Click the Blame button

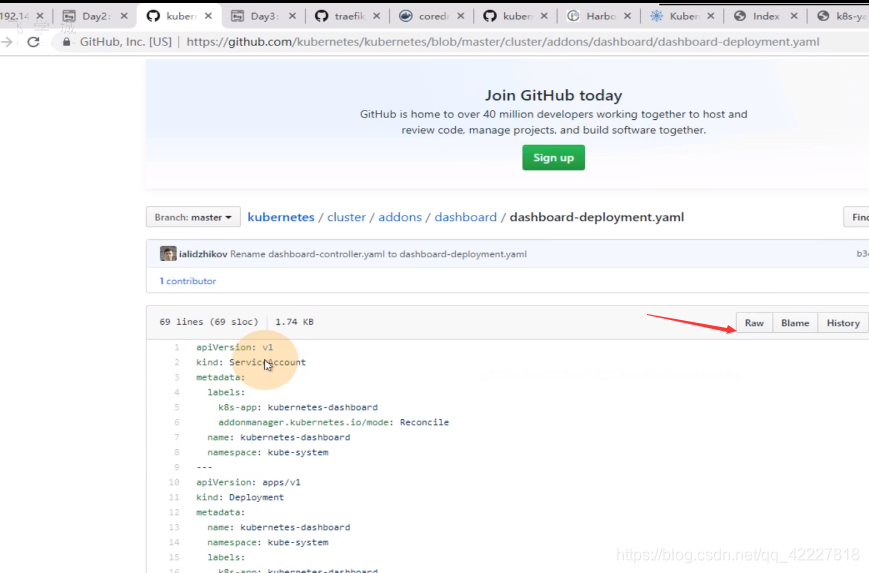pos(795,323)
